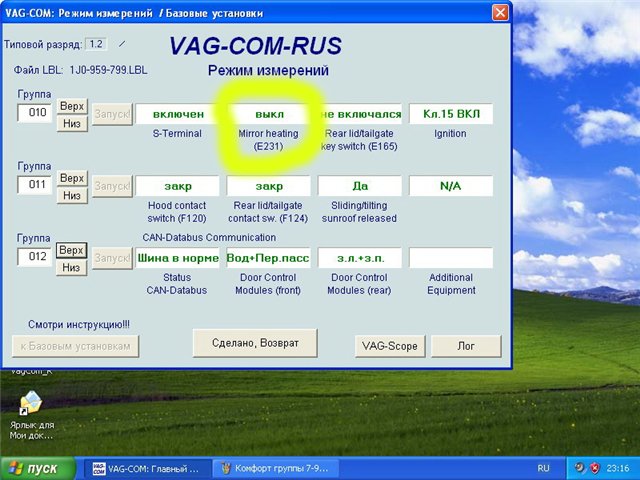
Task: Click the Запуск! button in group 011 row
Action: pos(112,186)
